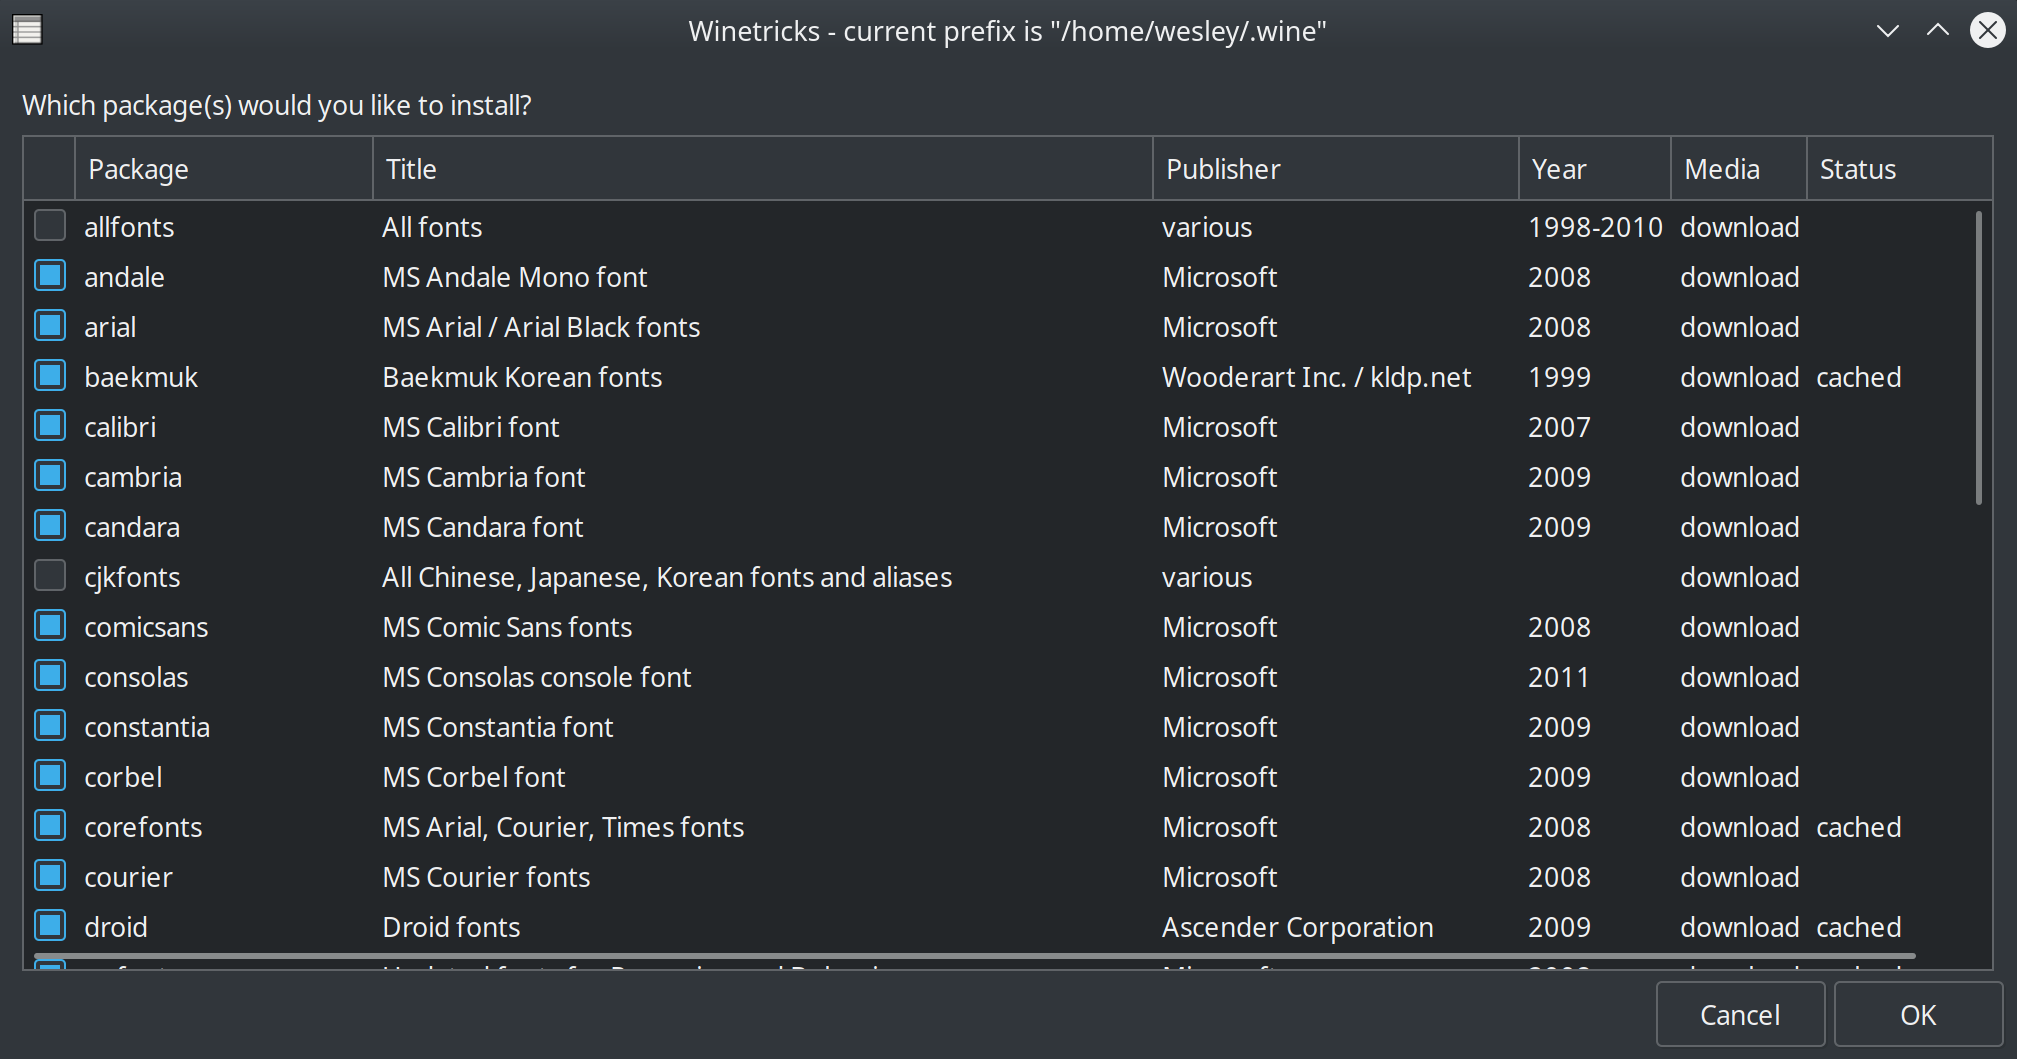
Task: Click the "Ascender Corporation" publisher cell
Action: tap(1297, 927)
